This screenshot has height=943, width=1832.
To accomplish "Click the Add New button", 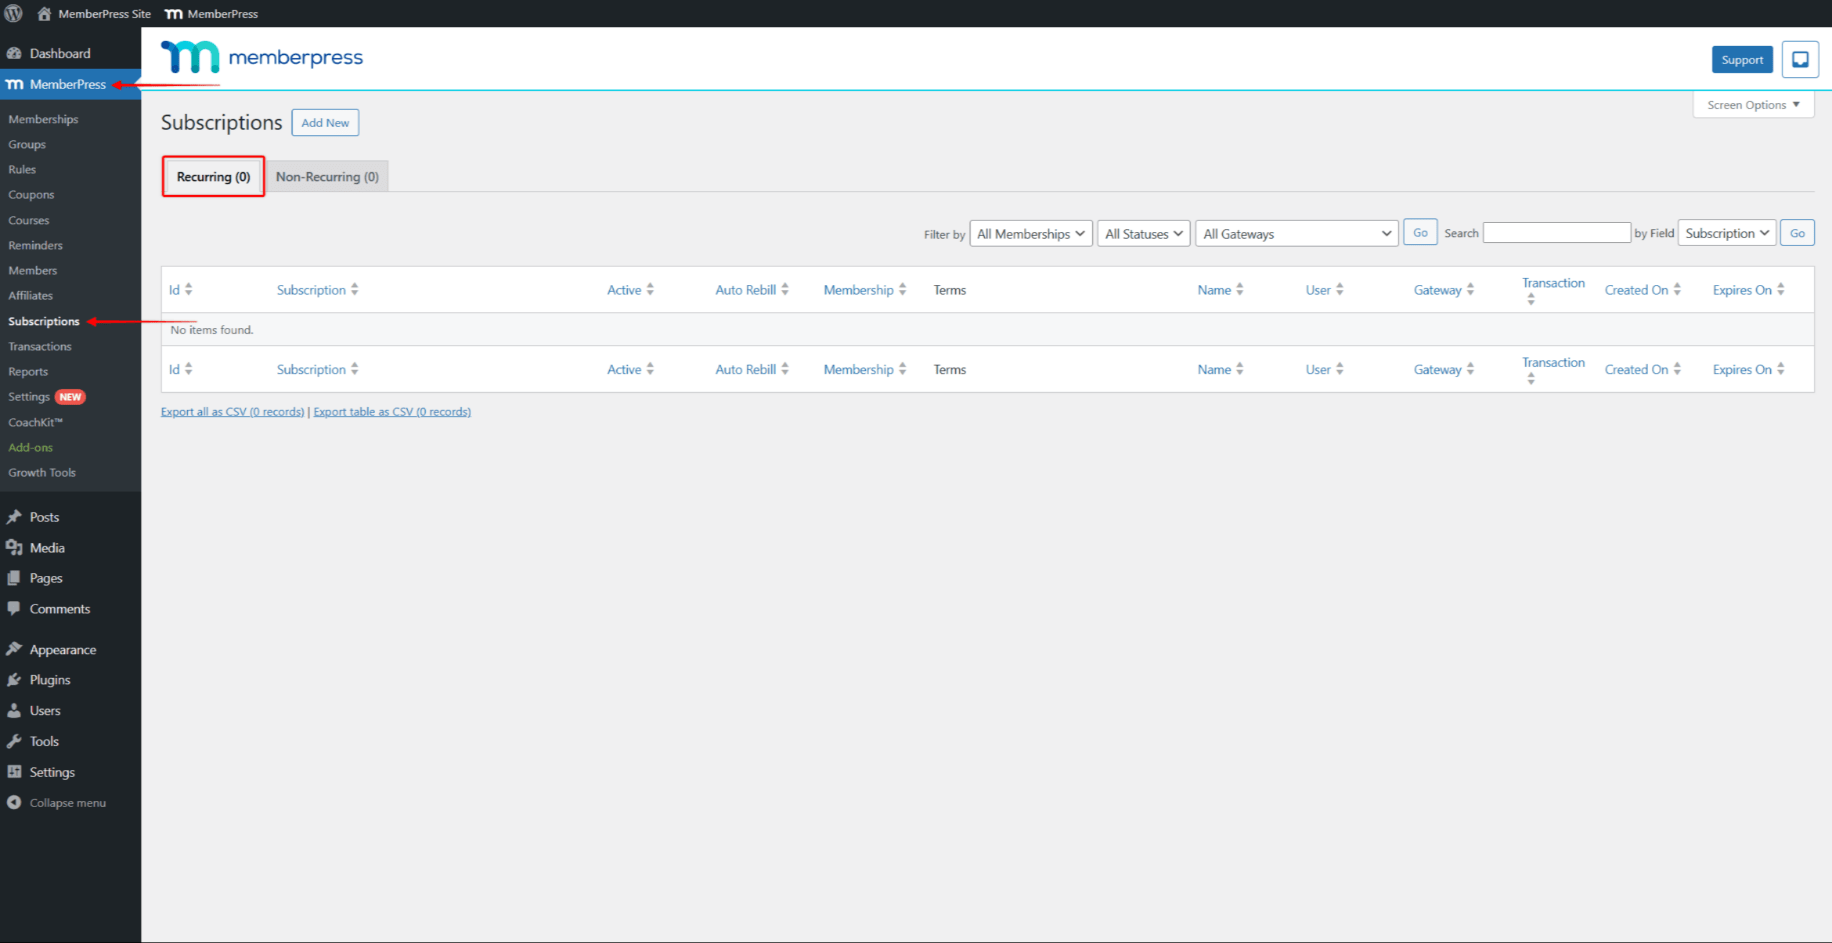I will tap(324, 122).
